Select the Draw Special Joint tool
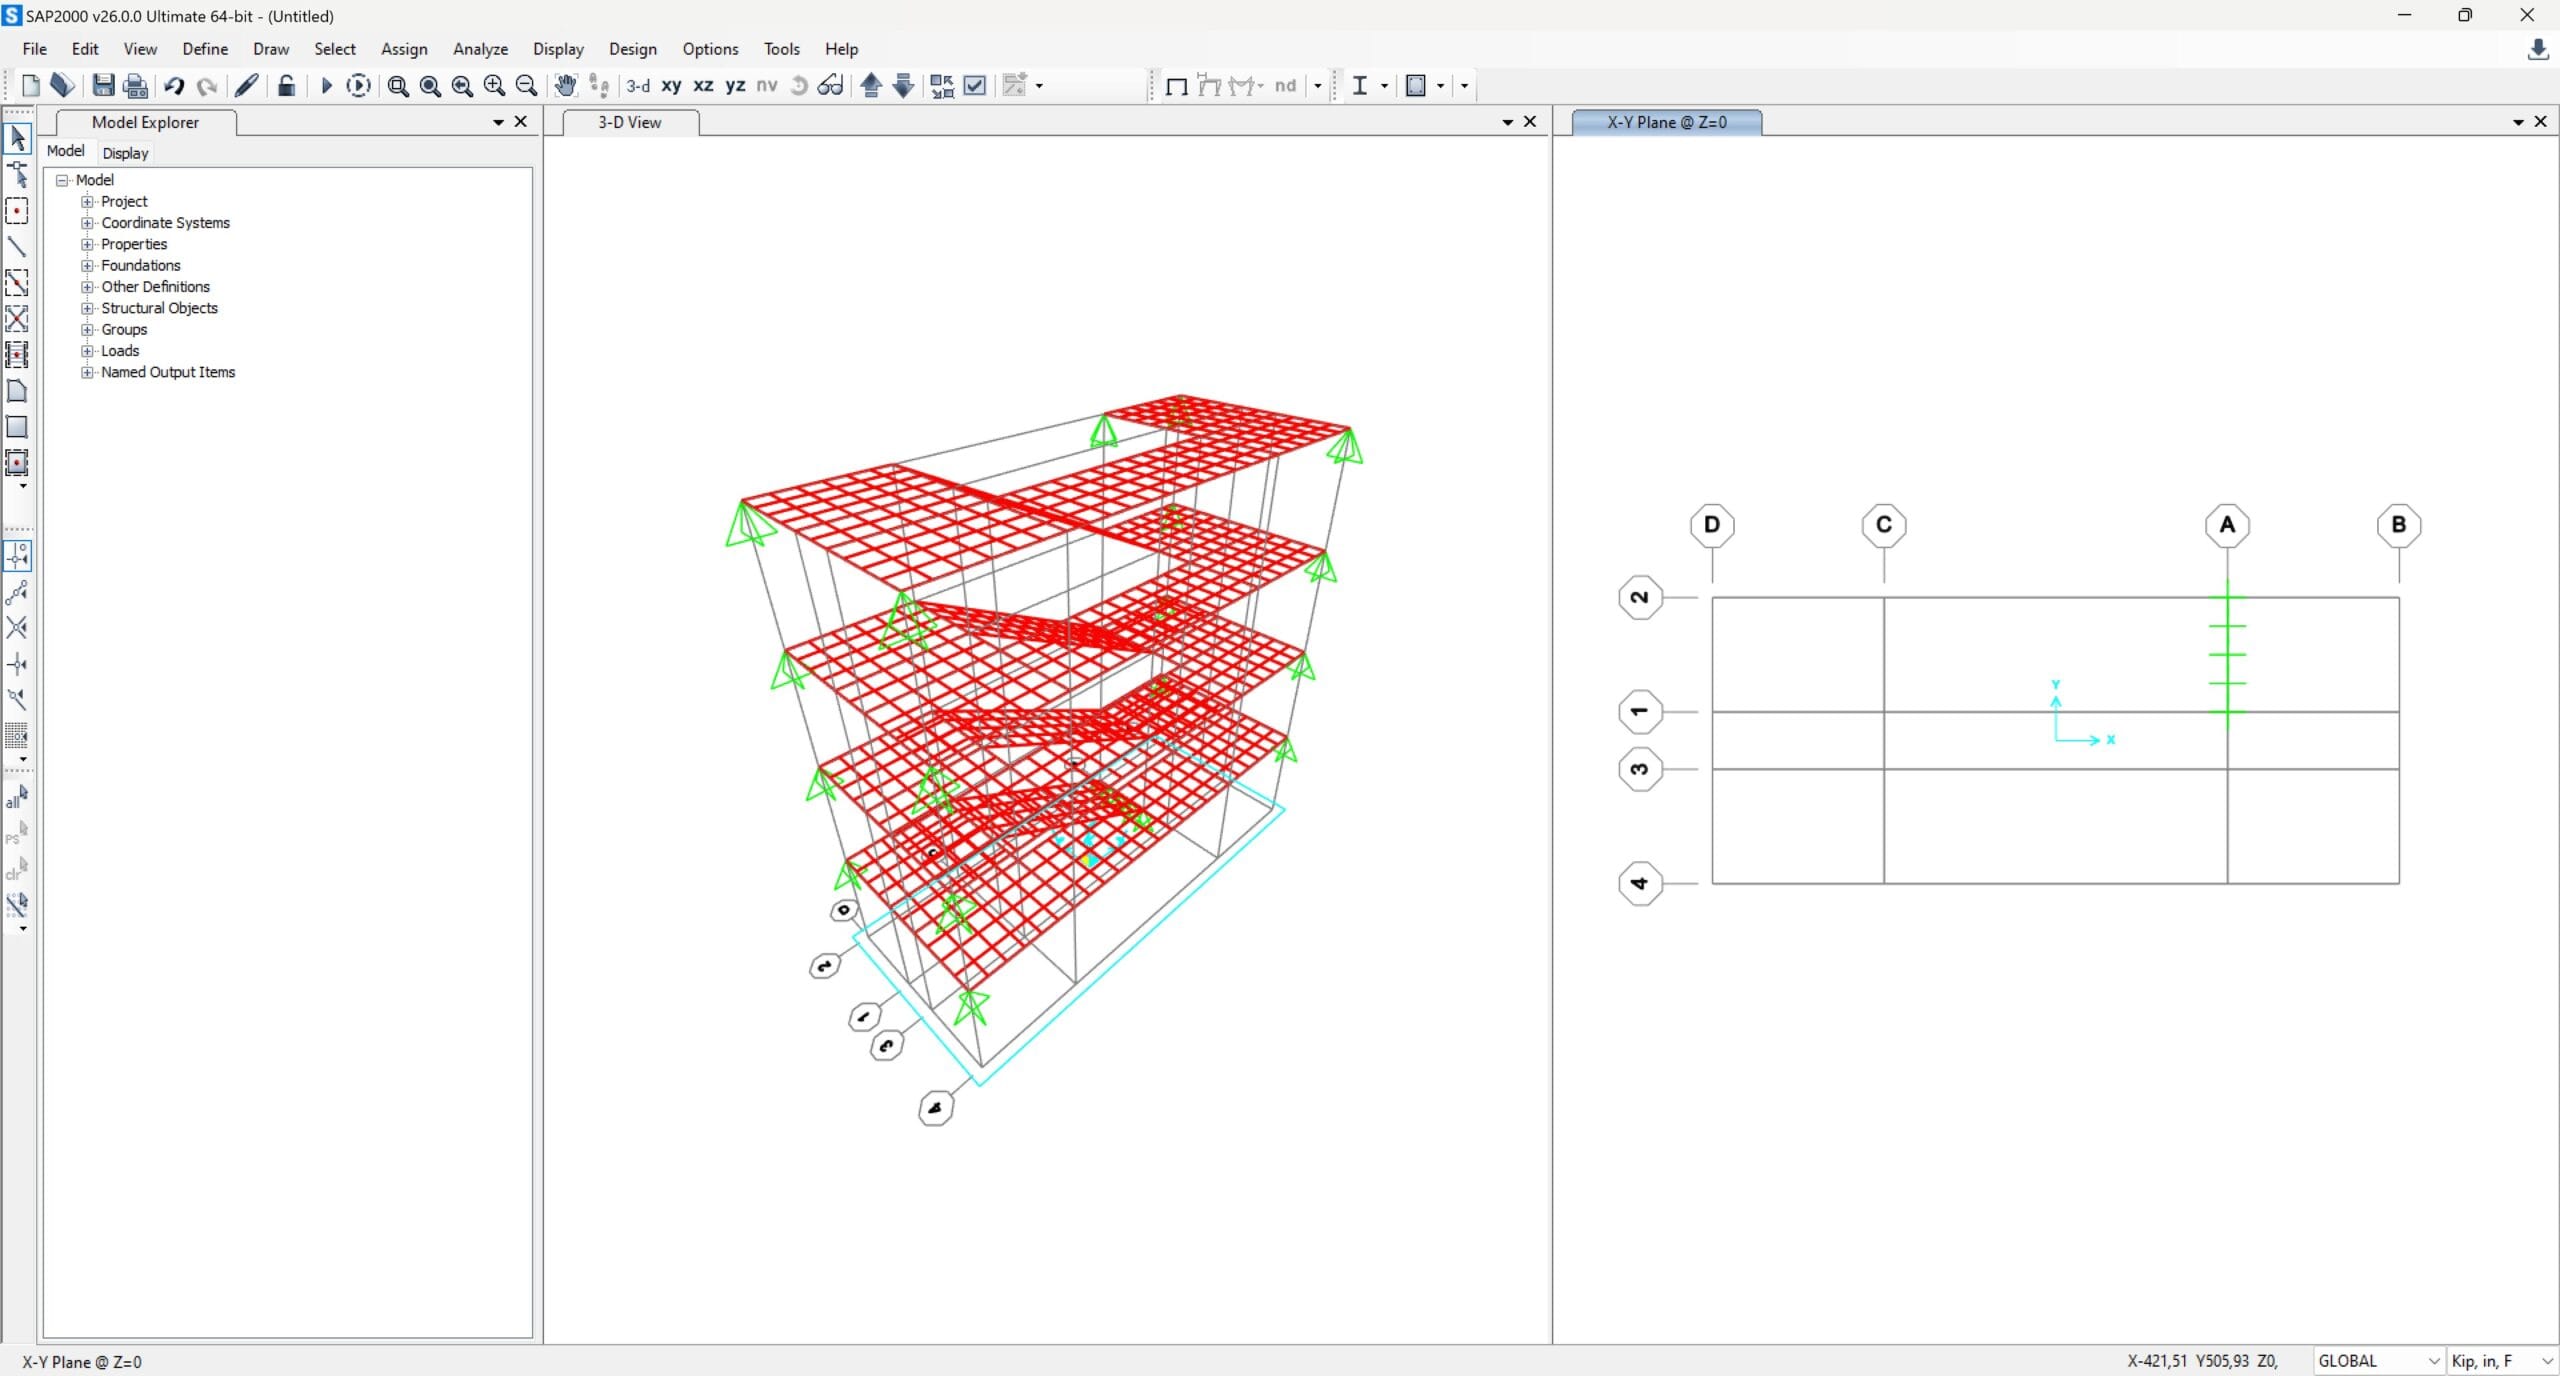2560x1376 pixels. click(17, 211)
